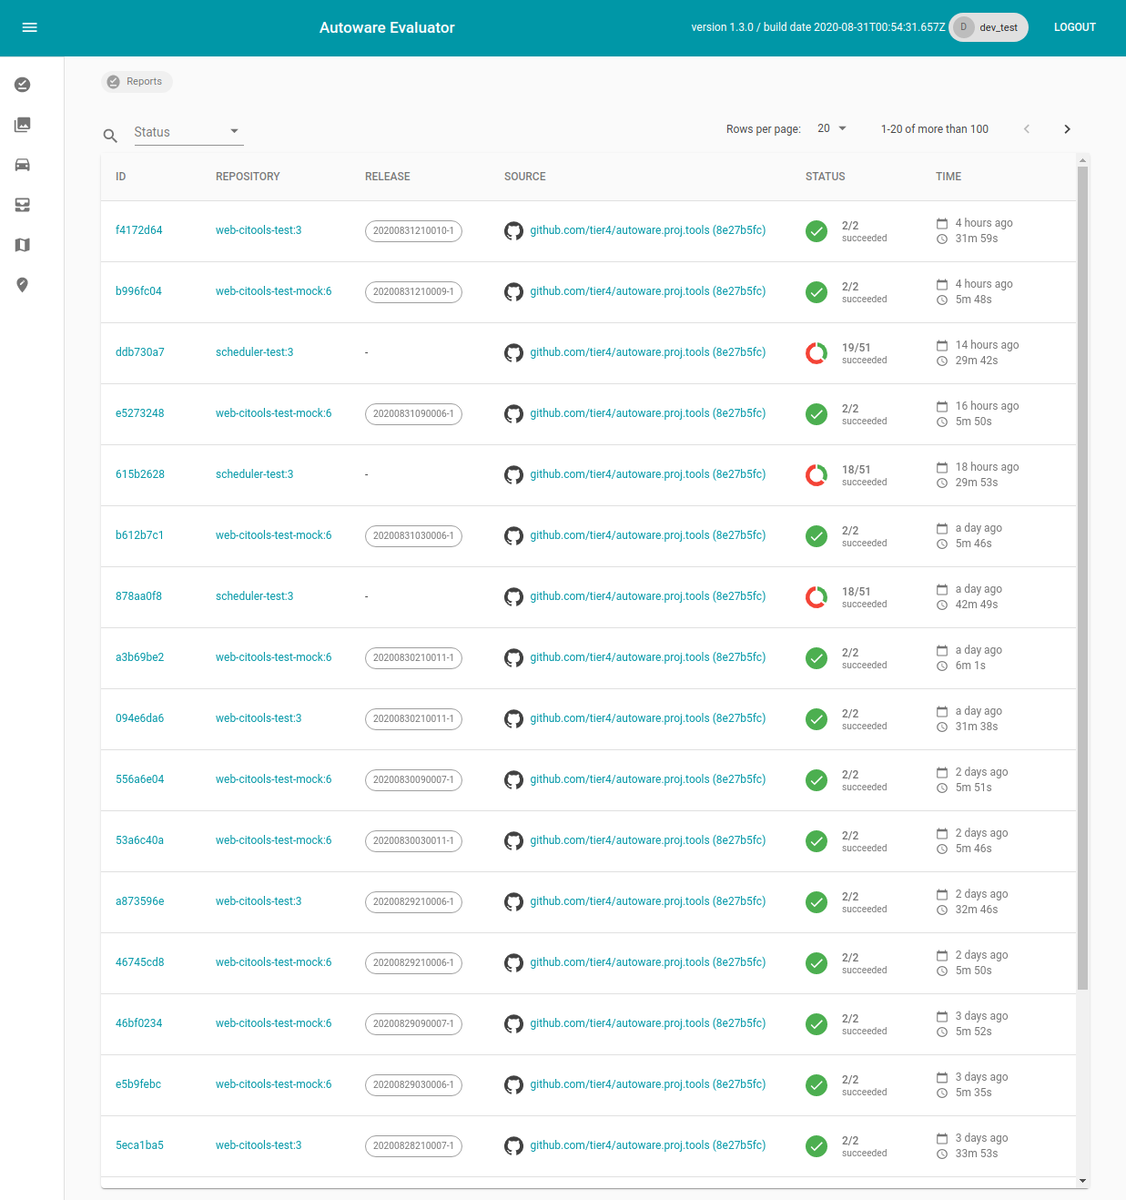1126x1200 pixels.
Task: Click the GitHub icon in row 878aa0f8
Action: (514, 597)
